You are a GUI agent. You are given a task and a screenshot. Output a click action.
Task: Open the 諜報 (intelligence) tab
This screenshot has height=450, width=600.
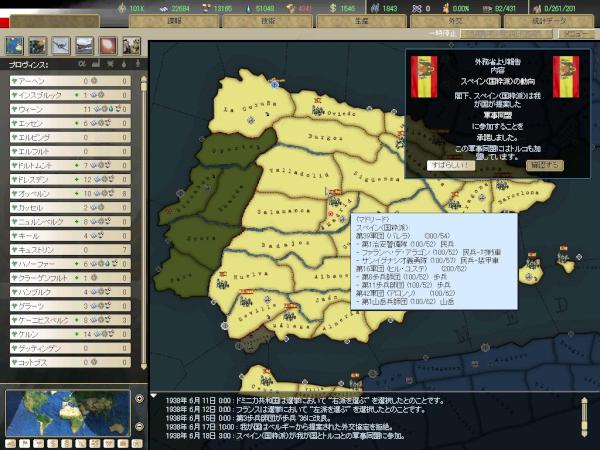coord(174,21)
